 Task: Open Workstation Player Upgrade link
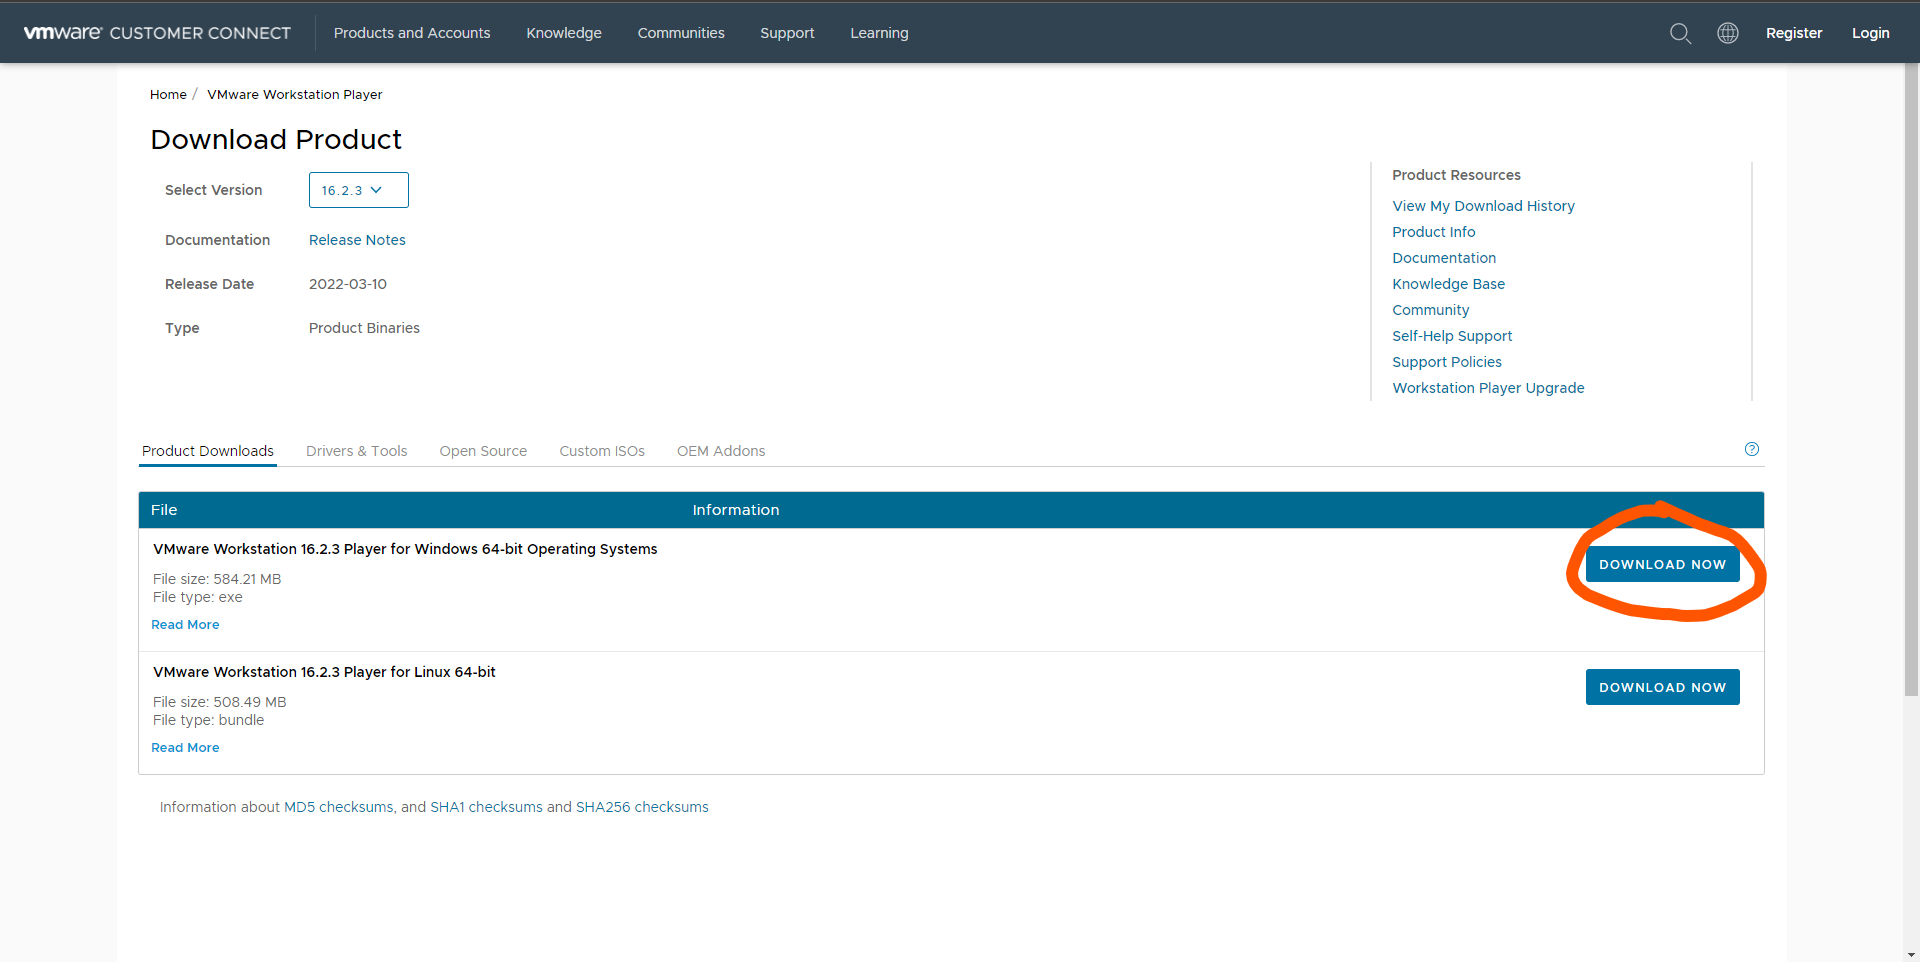[x=1488, y=388]
